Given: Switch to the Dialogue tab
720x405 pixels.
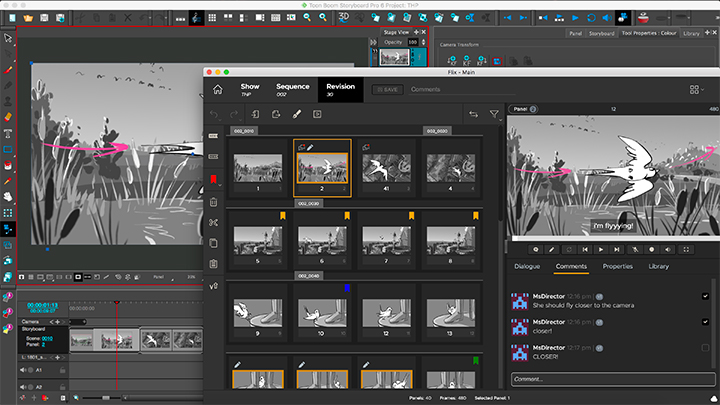Looking at the screenshot, I should point(527,267).
